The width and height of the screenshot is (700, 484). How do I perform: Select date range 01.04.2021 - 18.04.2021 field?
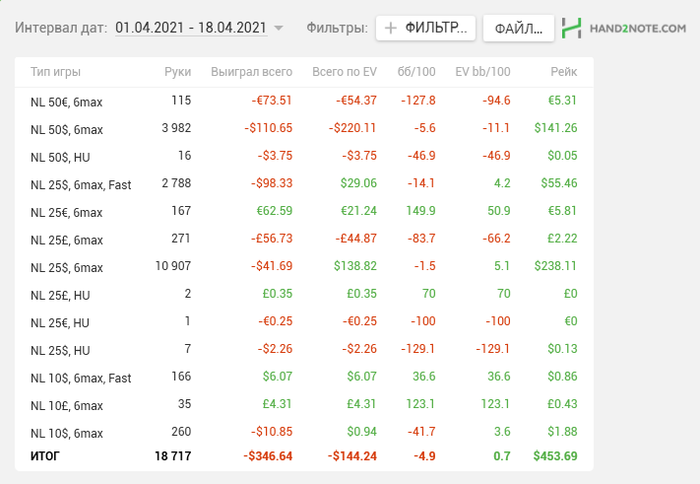191,28
